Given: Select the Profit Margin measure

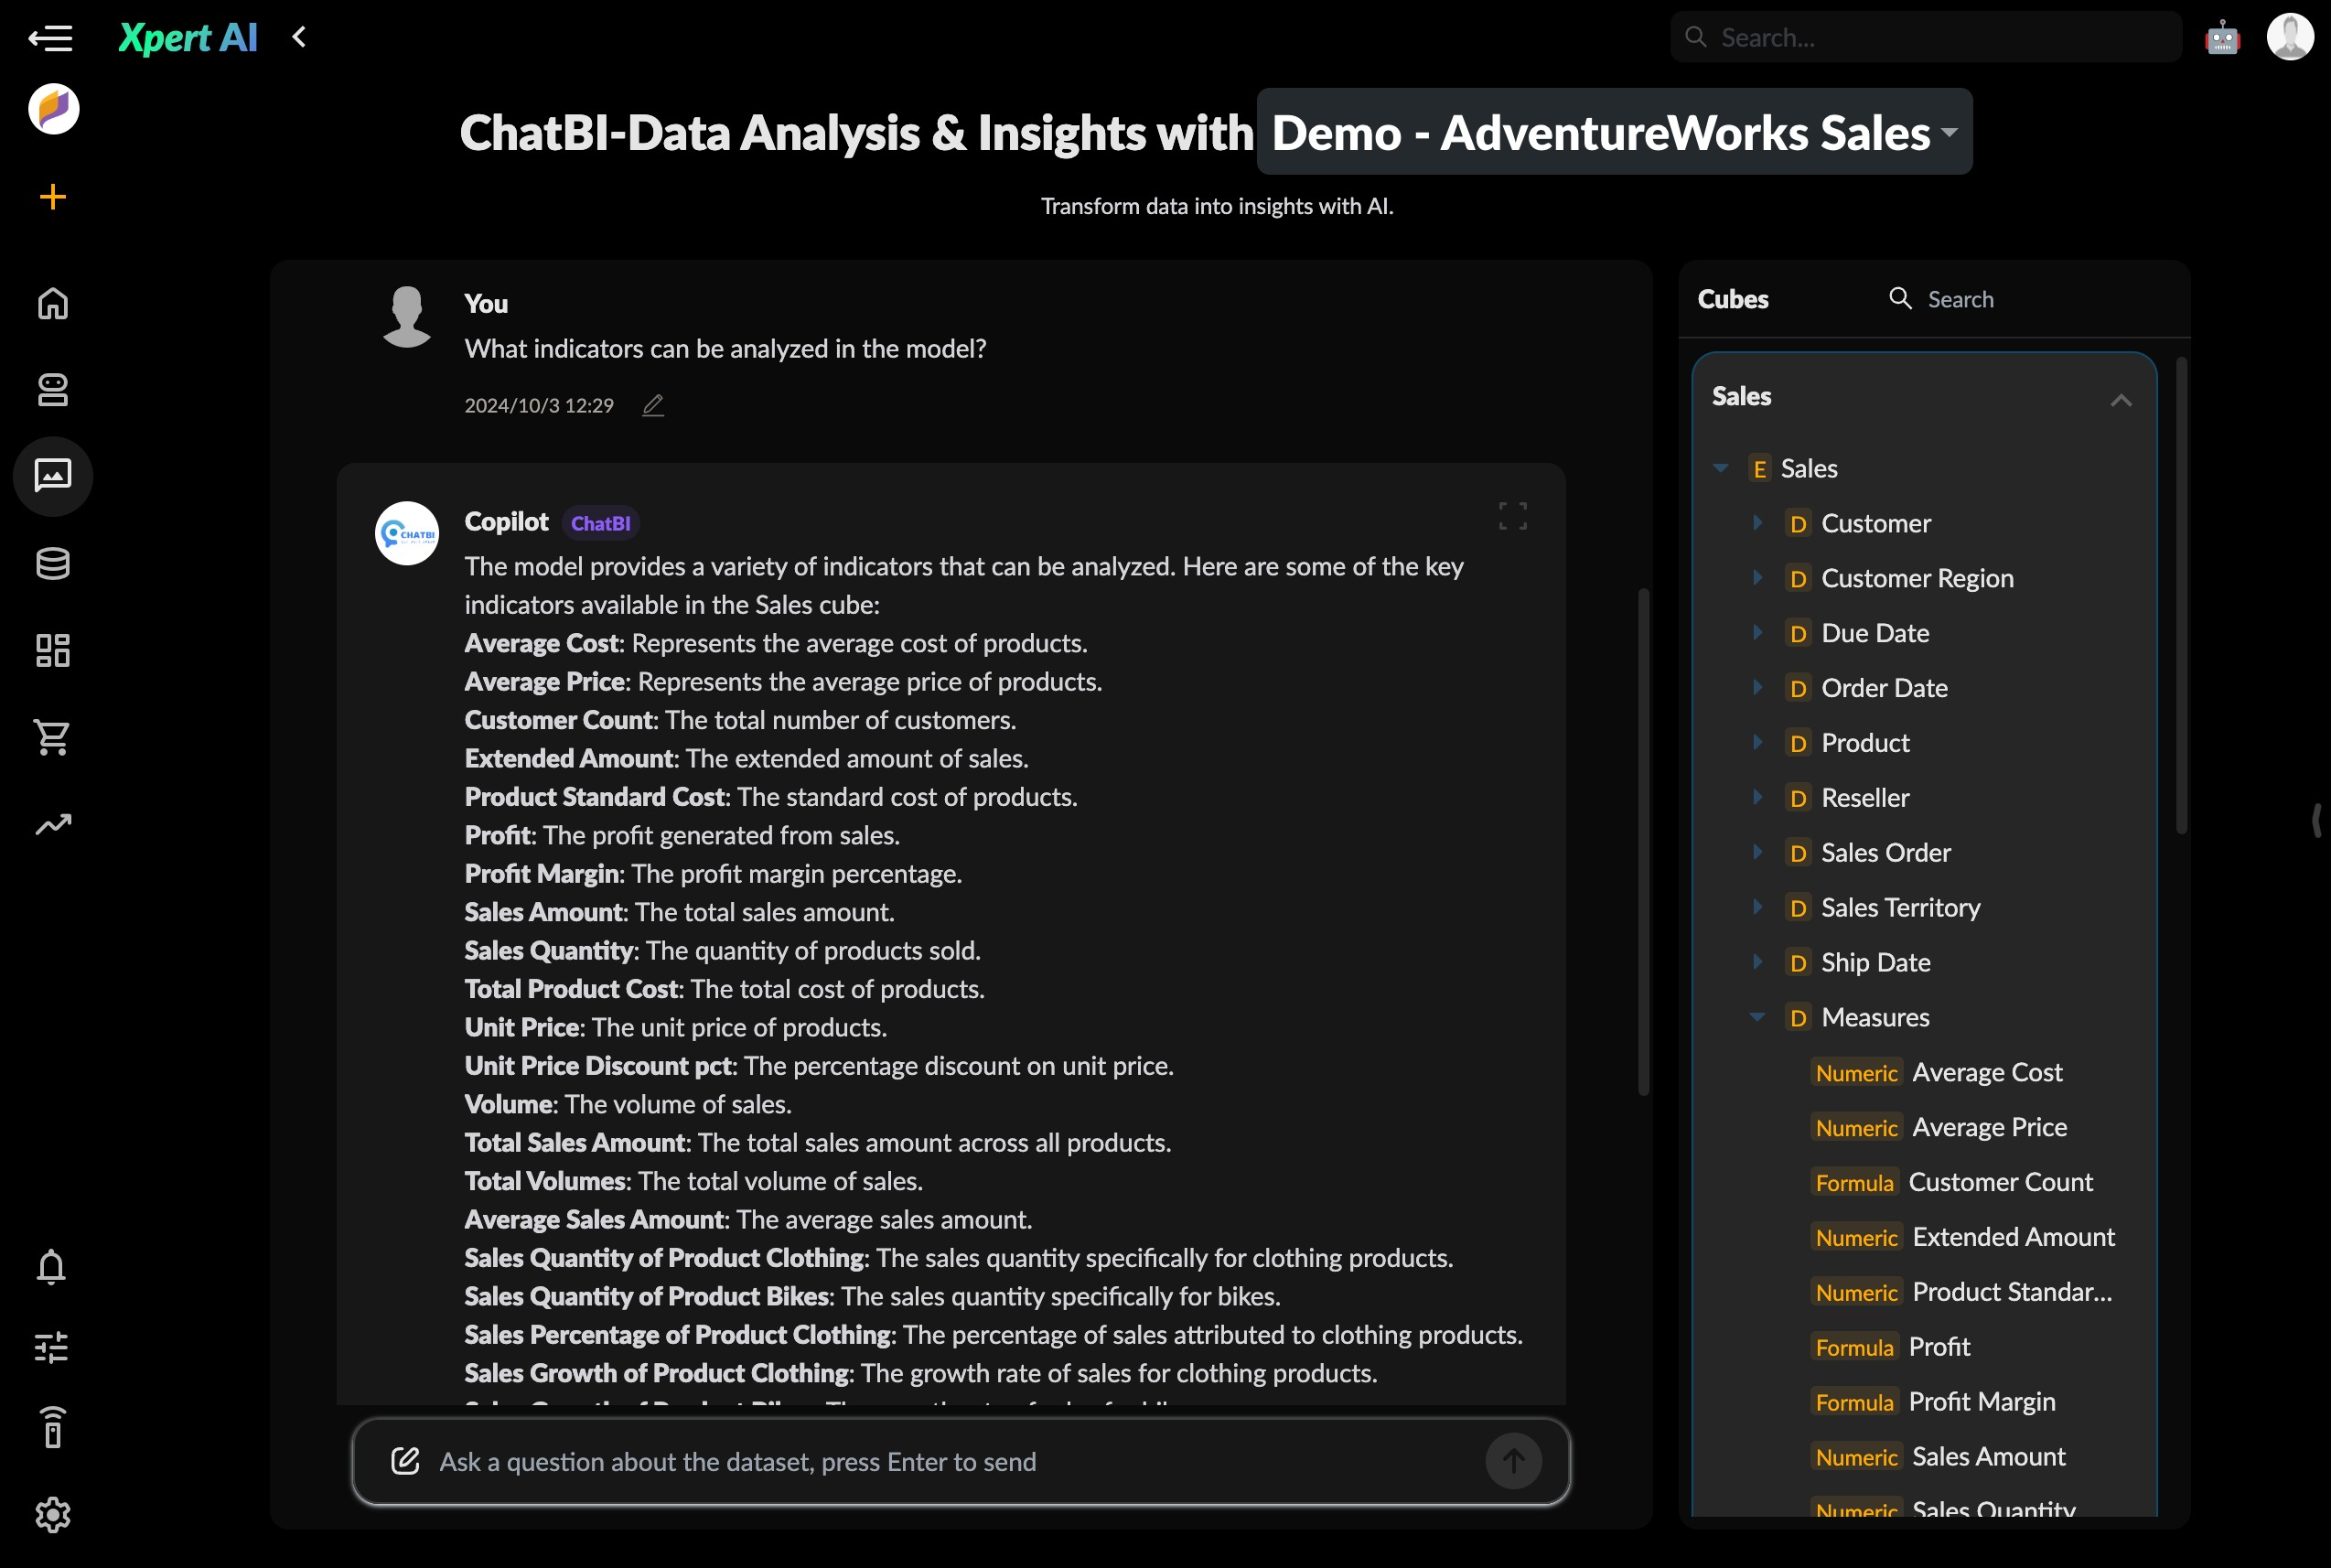Looking at the screenshot, I should tap(1981, 1402).
